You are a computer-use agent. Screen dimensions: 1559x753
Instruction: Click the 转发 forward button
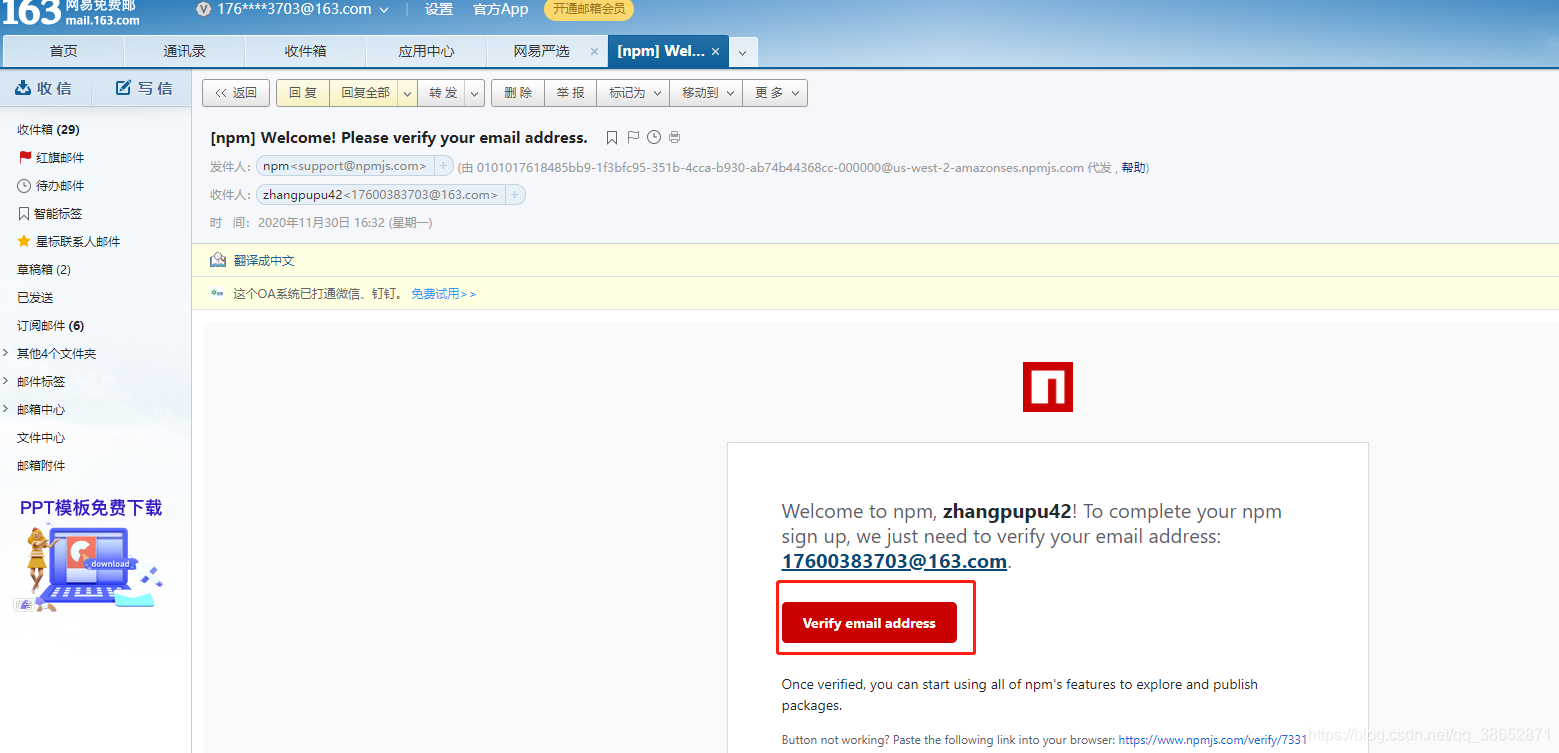[x=442, y=93]
